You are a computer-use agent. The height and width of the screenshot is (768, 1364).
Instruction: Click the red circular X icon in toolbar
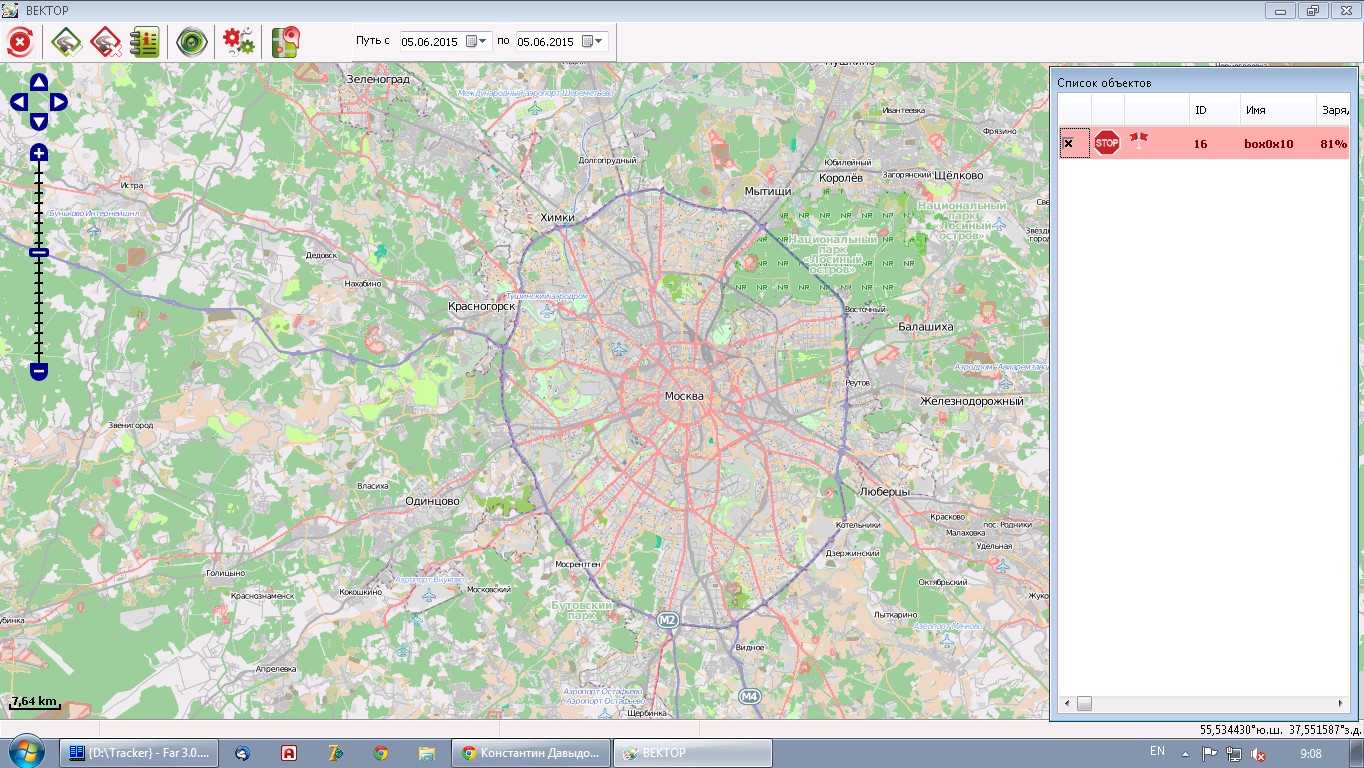(21, 42)
